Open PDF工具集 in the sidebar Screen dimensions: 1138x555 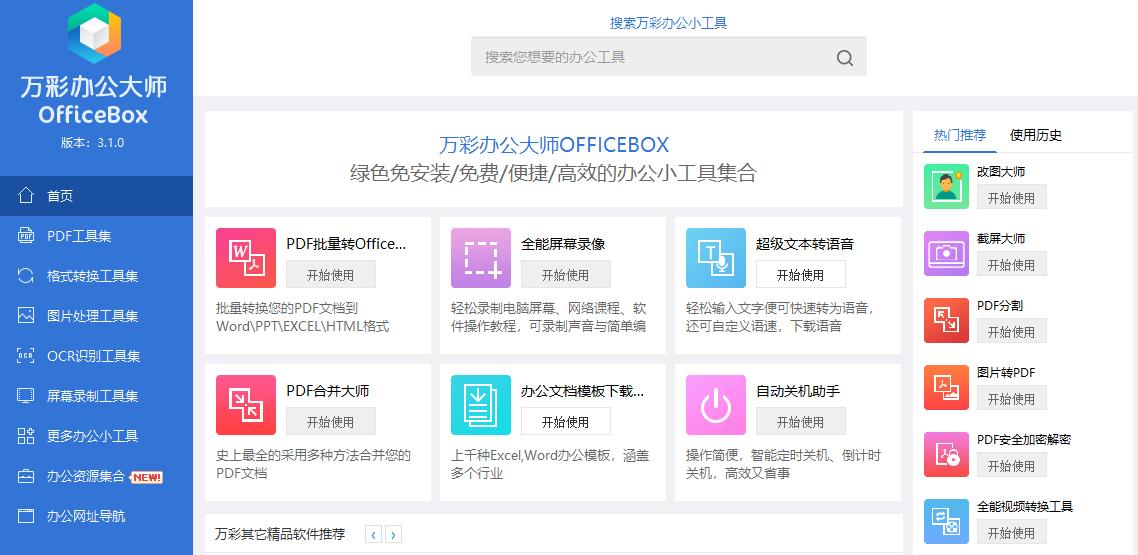coord(97,236)
